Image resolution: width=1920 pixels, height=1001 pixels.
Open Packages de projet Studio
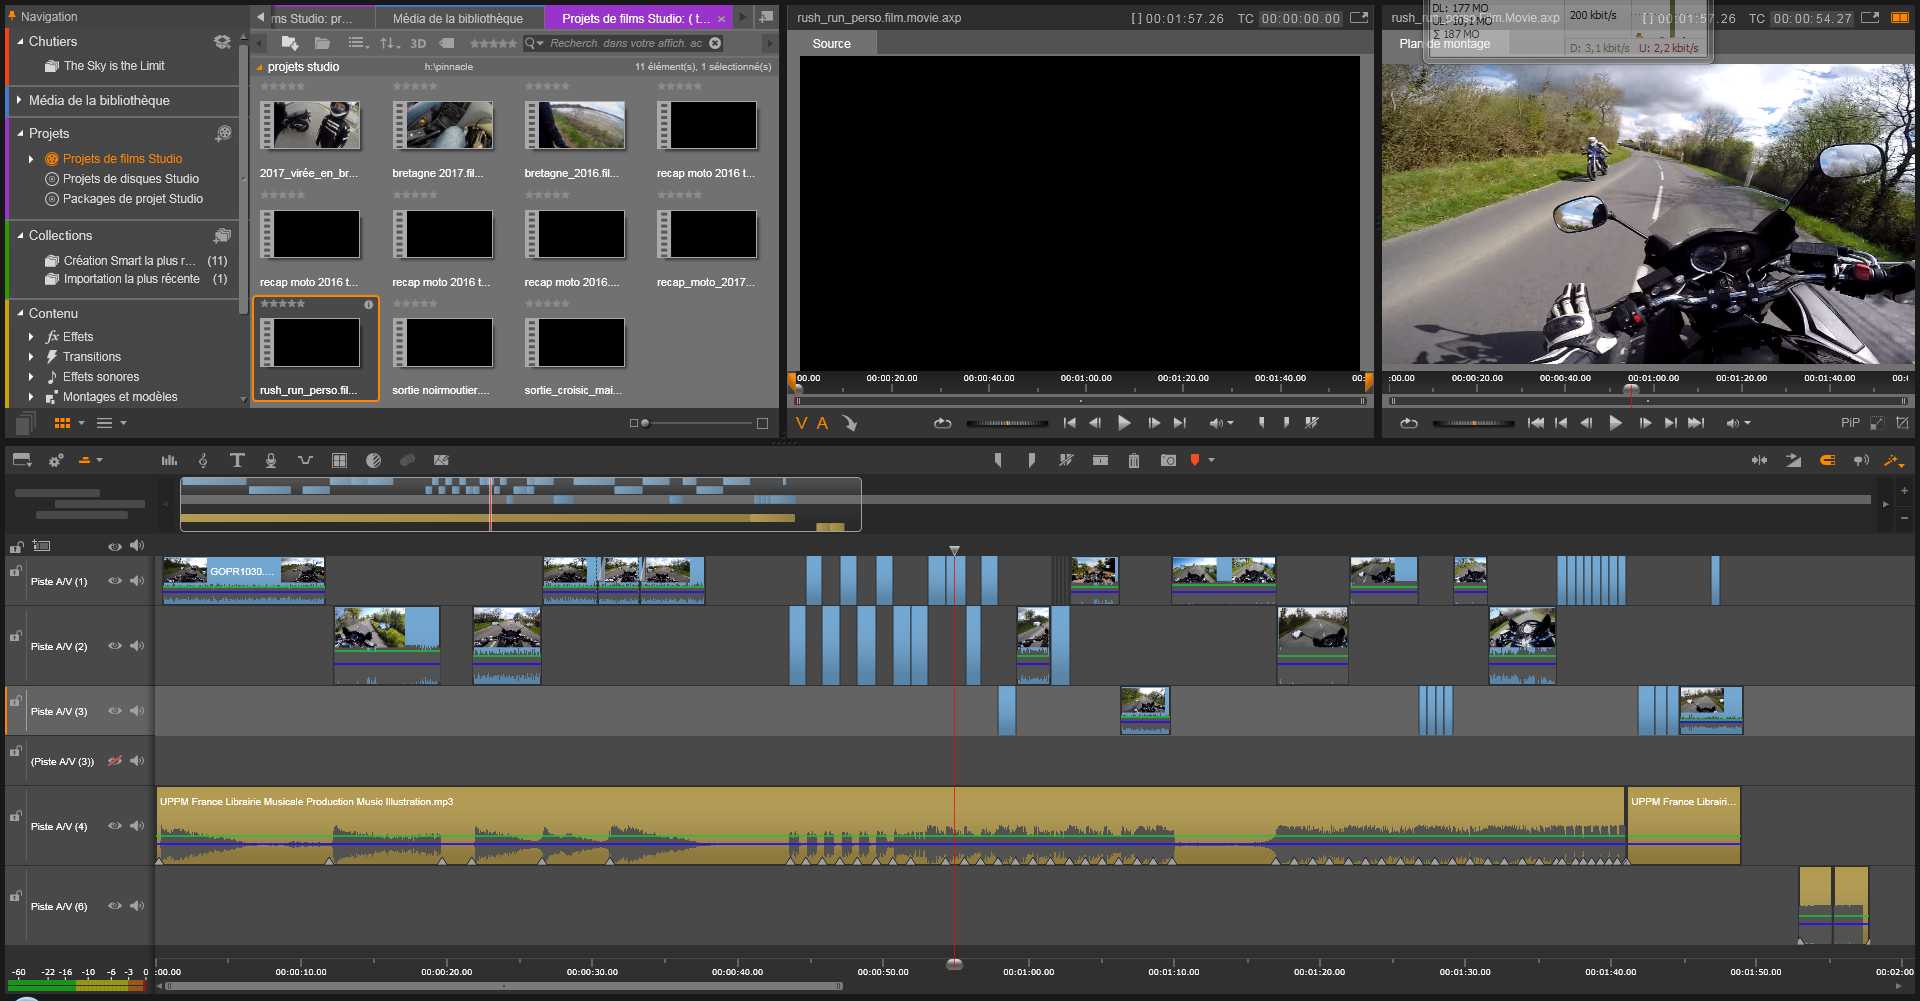click(x=133, y=199)
